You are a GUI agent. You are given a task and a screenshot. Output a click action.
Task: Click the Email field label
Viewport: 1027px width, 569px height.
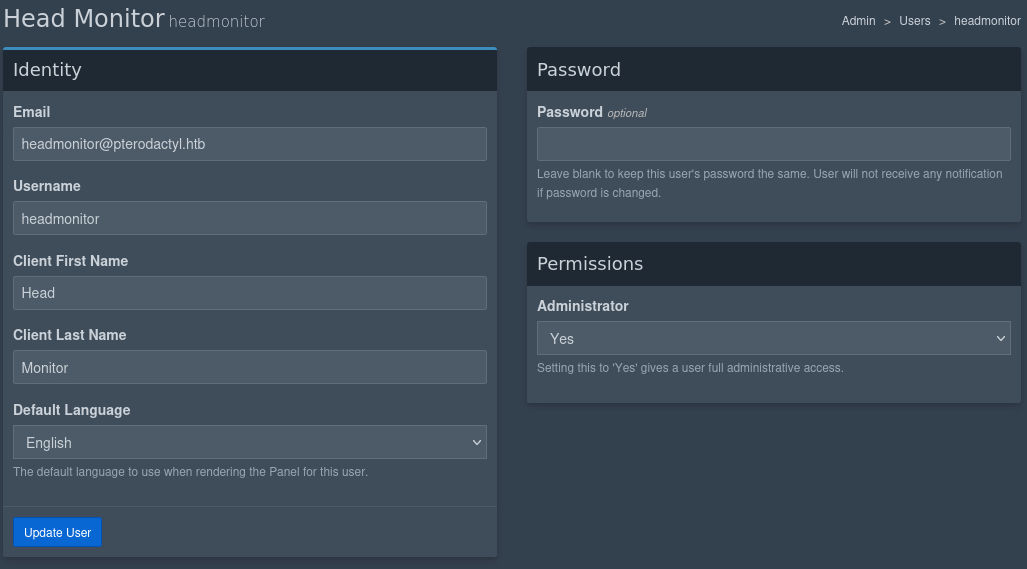coord(32,112)
